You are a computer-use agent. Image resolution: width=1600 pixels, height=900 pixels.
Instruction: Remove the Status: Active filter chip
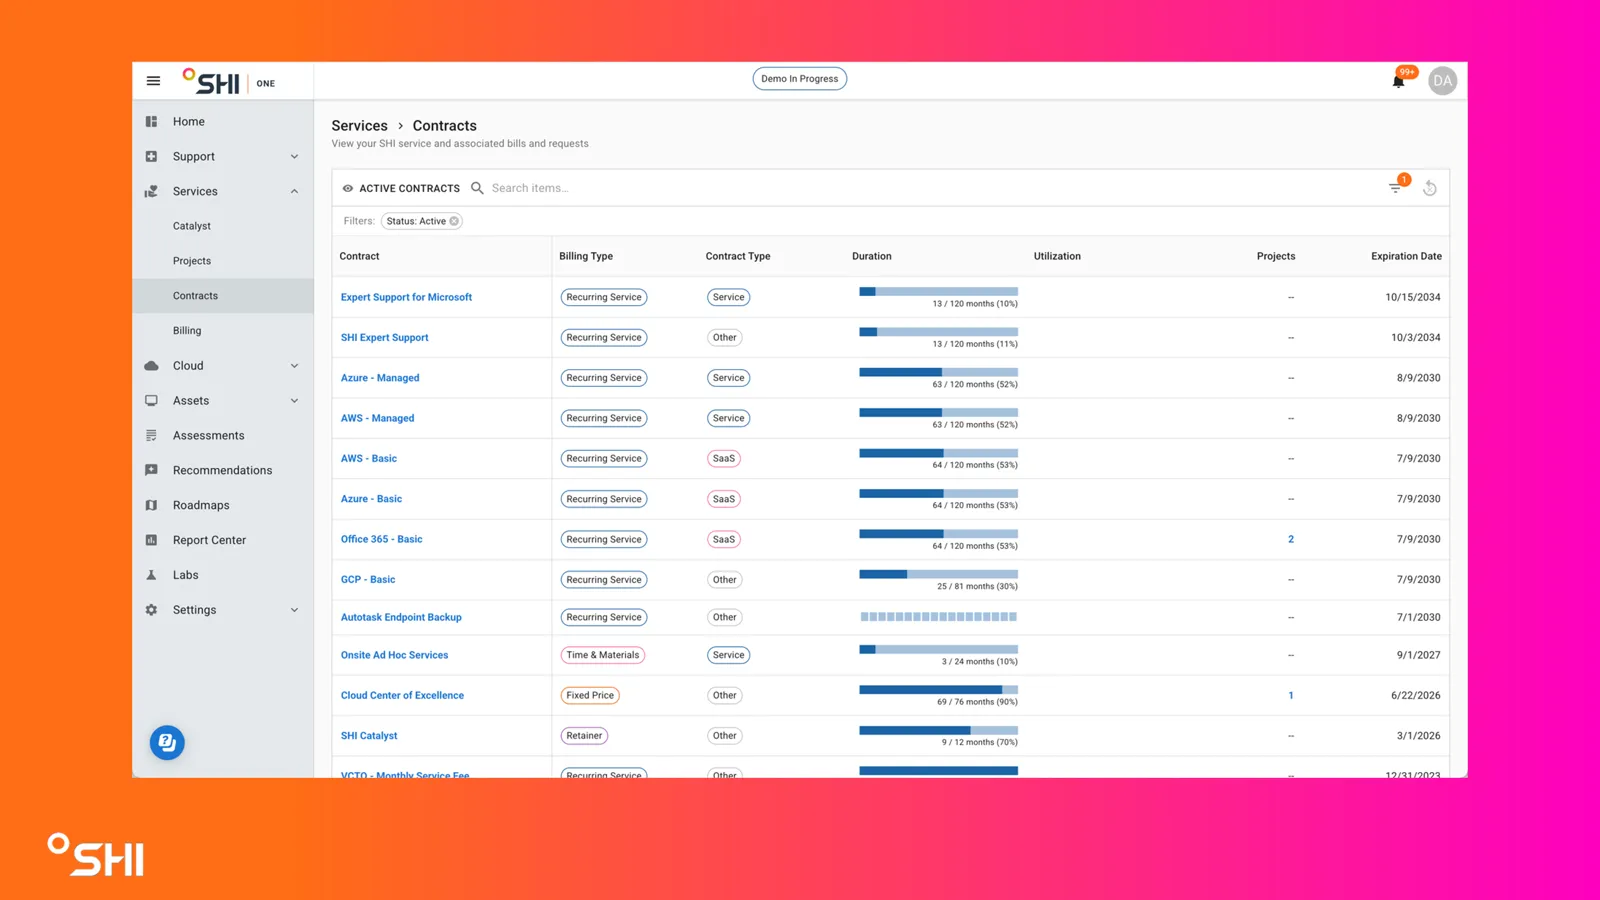pyautogui.click(x=454, y=221)
